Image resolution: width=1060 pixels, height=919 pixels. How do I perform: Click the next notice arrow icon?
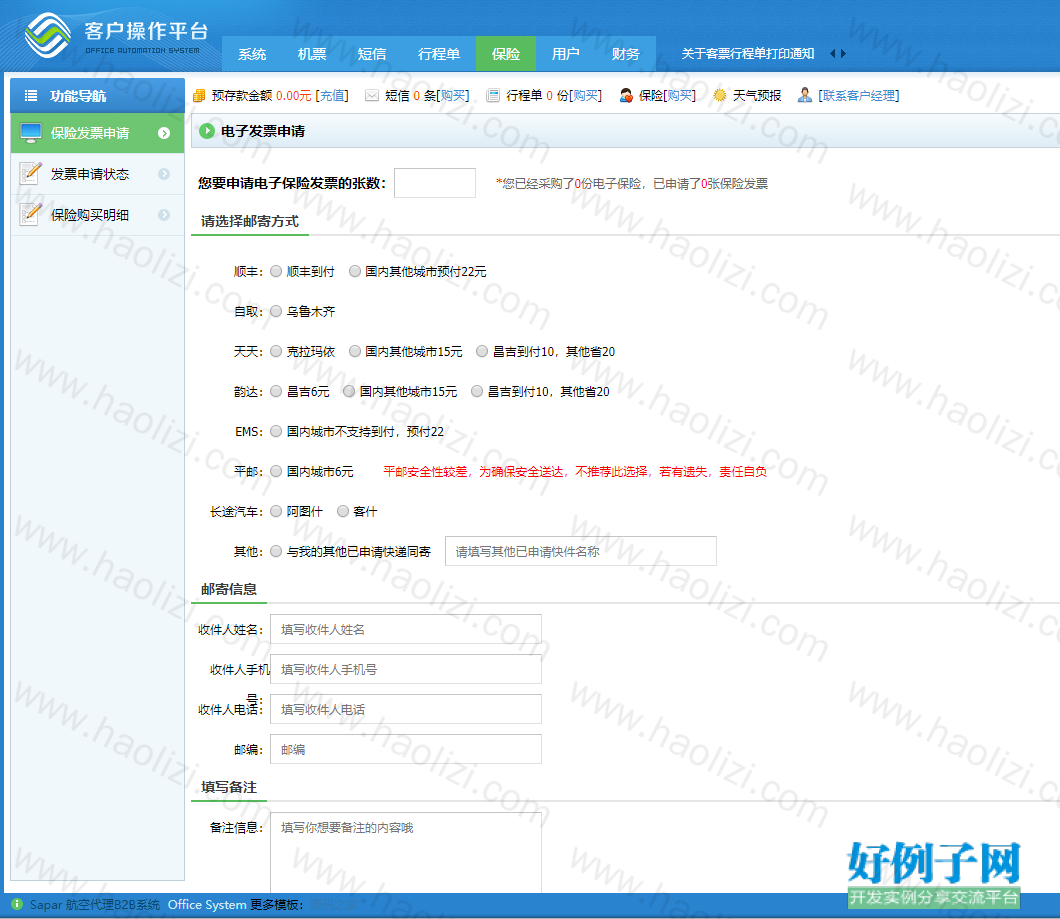(843, 53)
